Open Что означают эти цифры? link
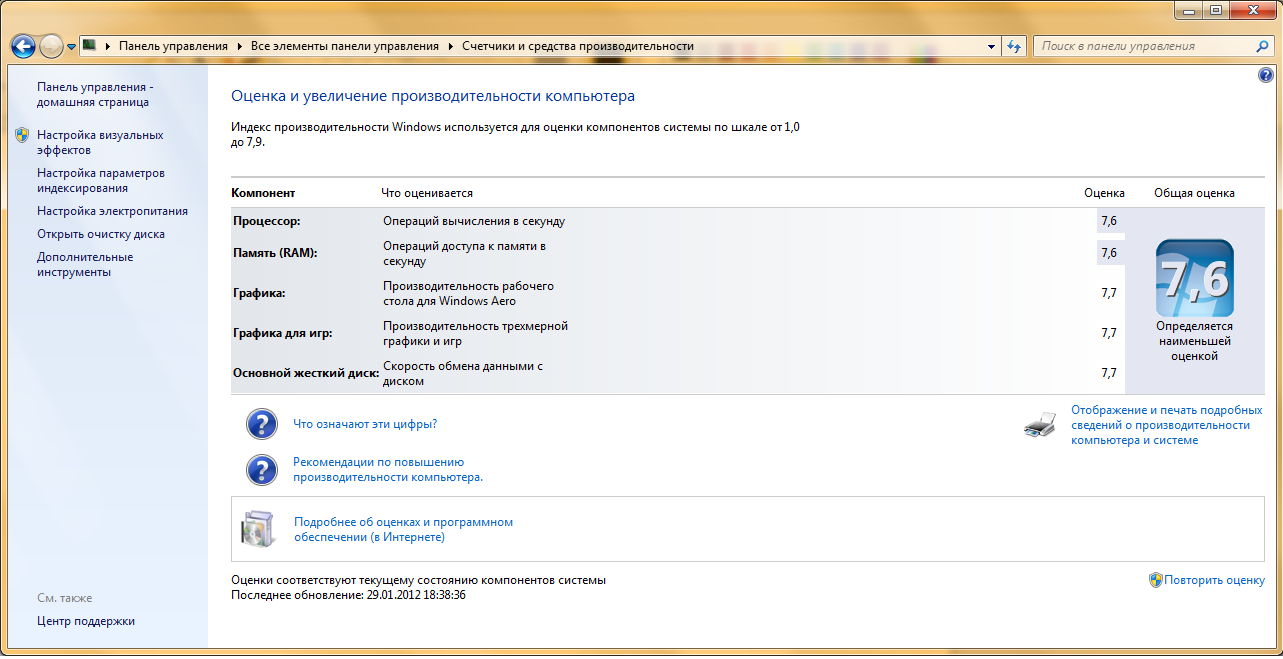The image size is (1283, 659). [x=365, y=424]
